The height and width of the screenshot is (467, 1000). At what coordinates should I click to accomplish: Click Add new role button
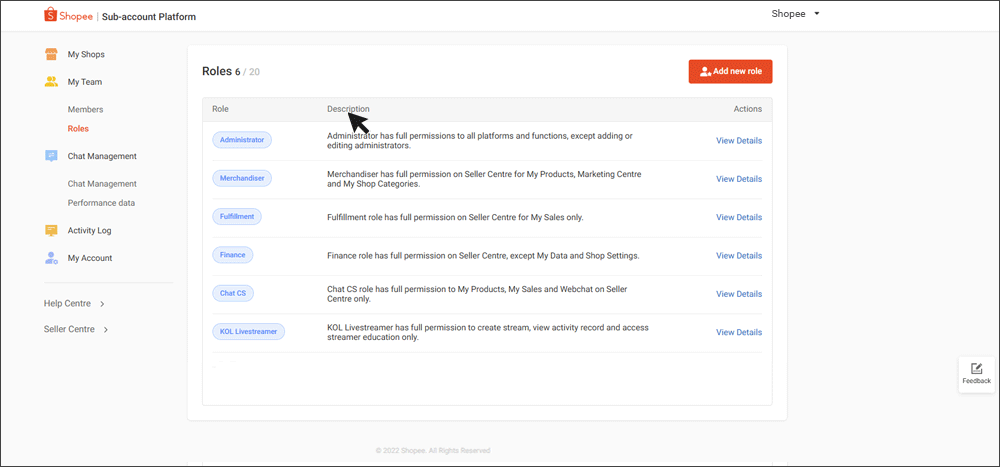pos(730,71)
